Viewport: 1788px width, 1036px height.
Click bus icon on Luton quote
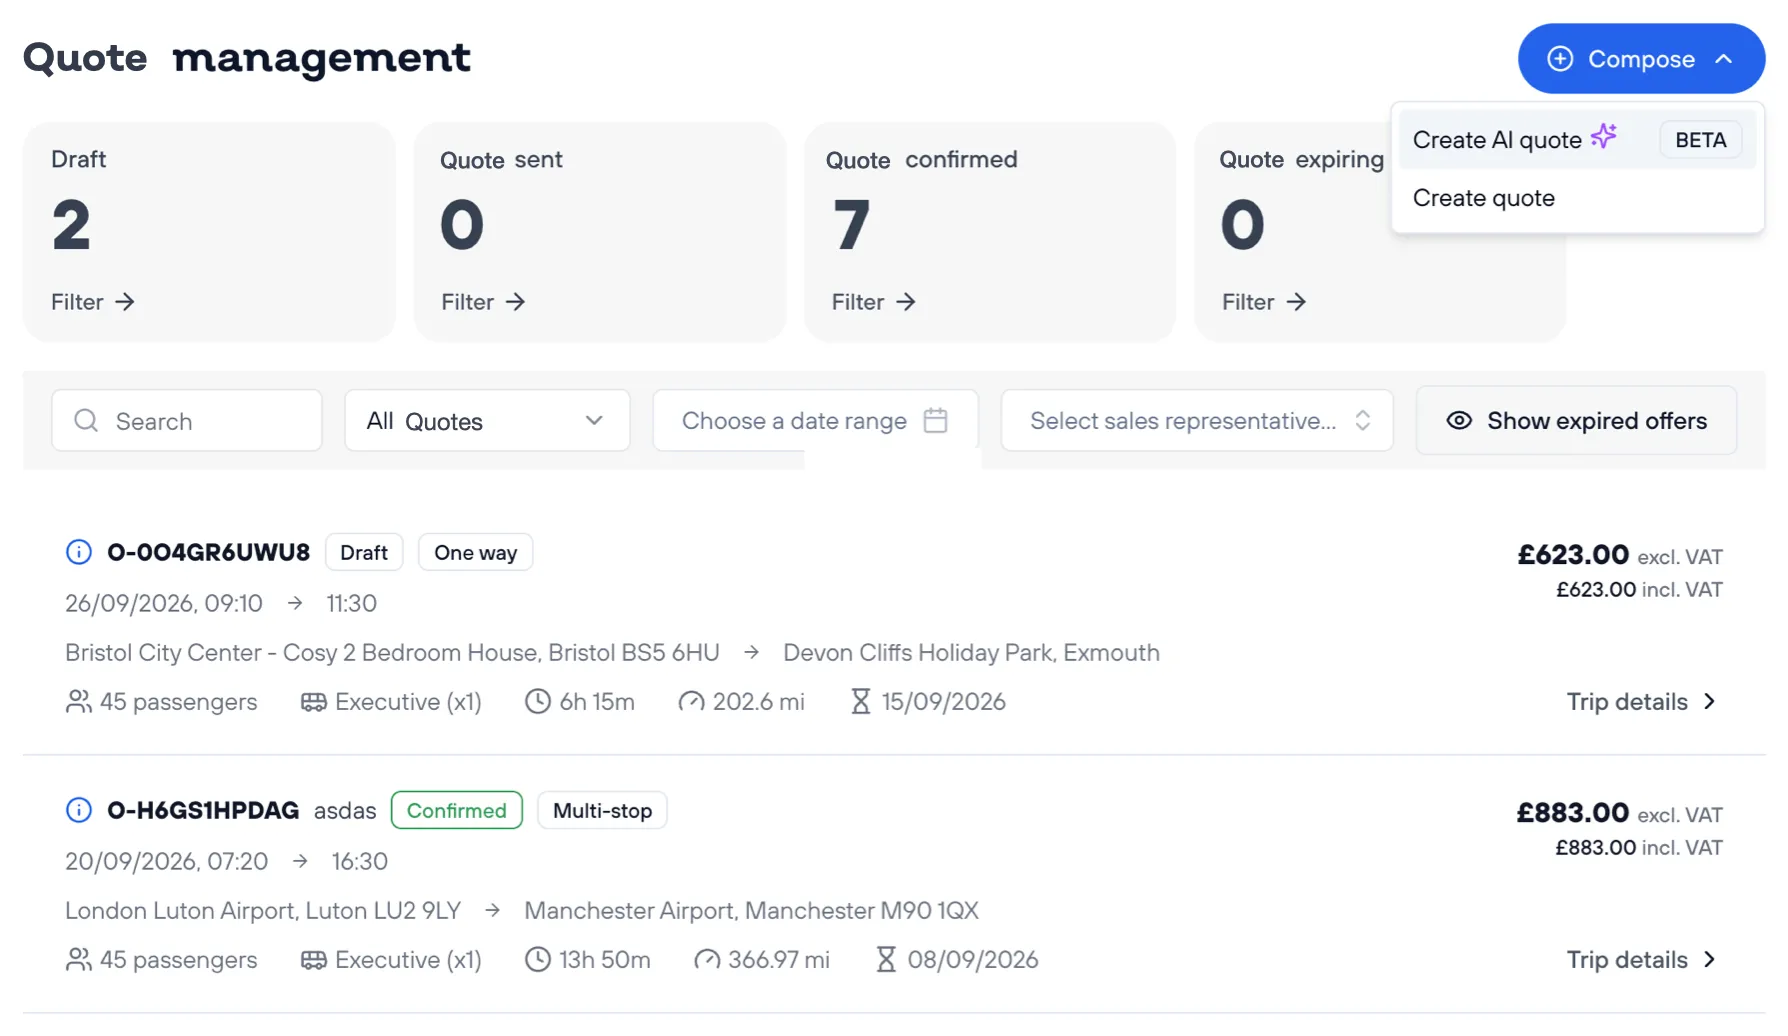click(314, 960)
